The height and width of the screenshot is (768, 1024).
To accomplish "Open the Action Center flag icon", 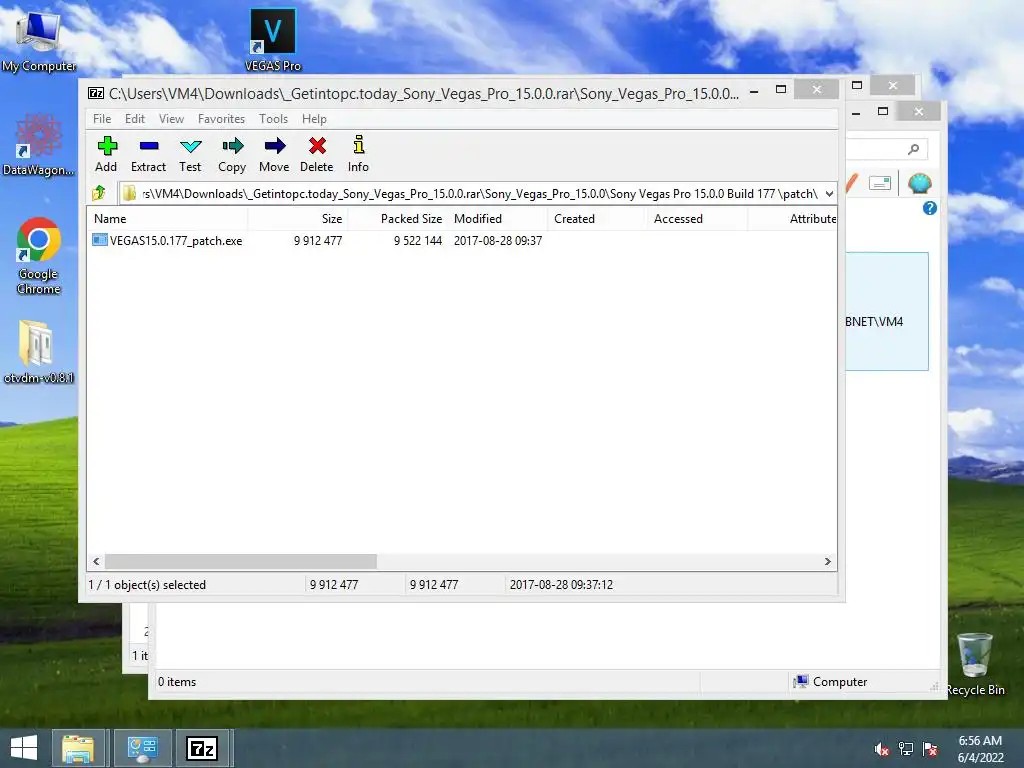I will coord(930,749).
